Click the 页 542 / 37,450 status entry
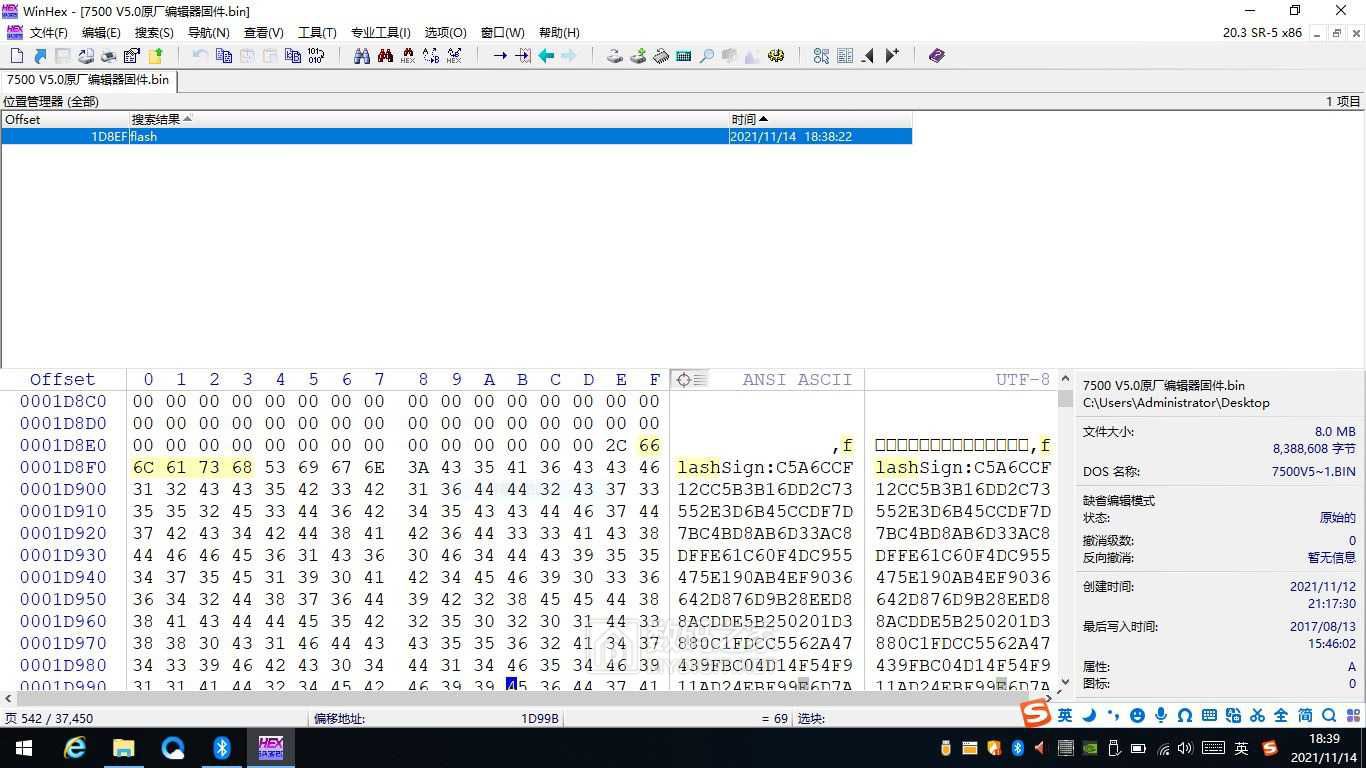 tap(49, 718)
